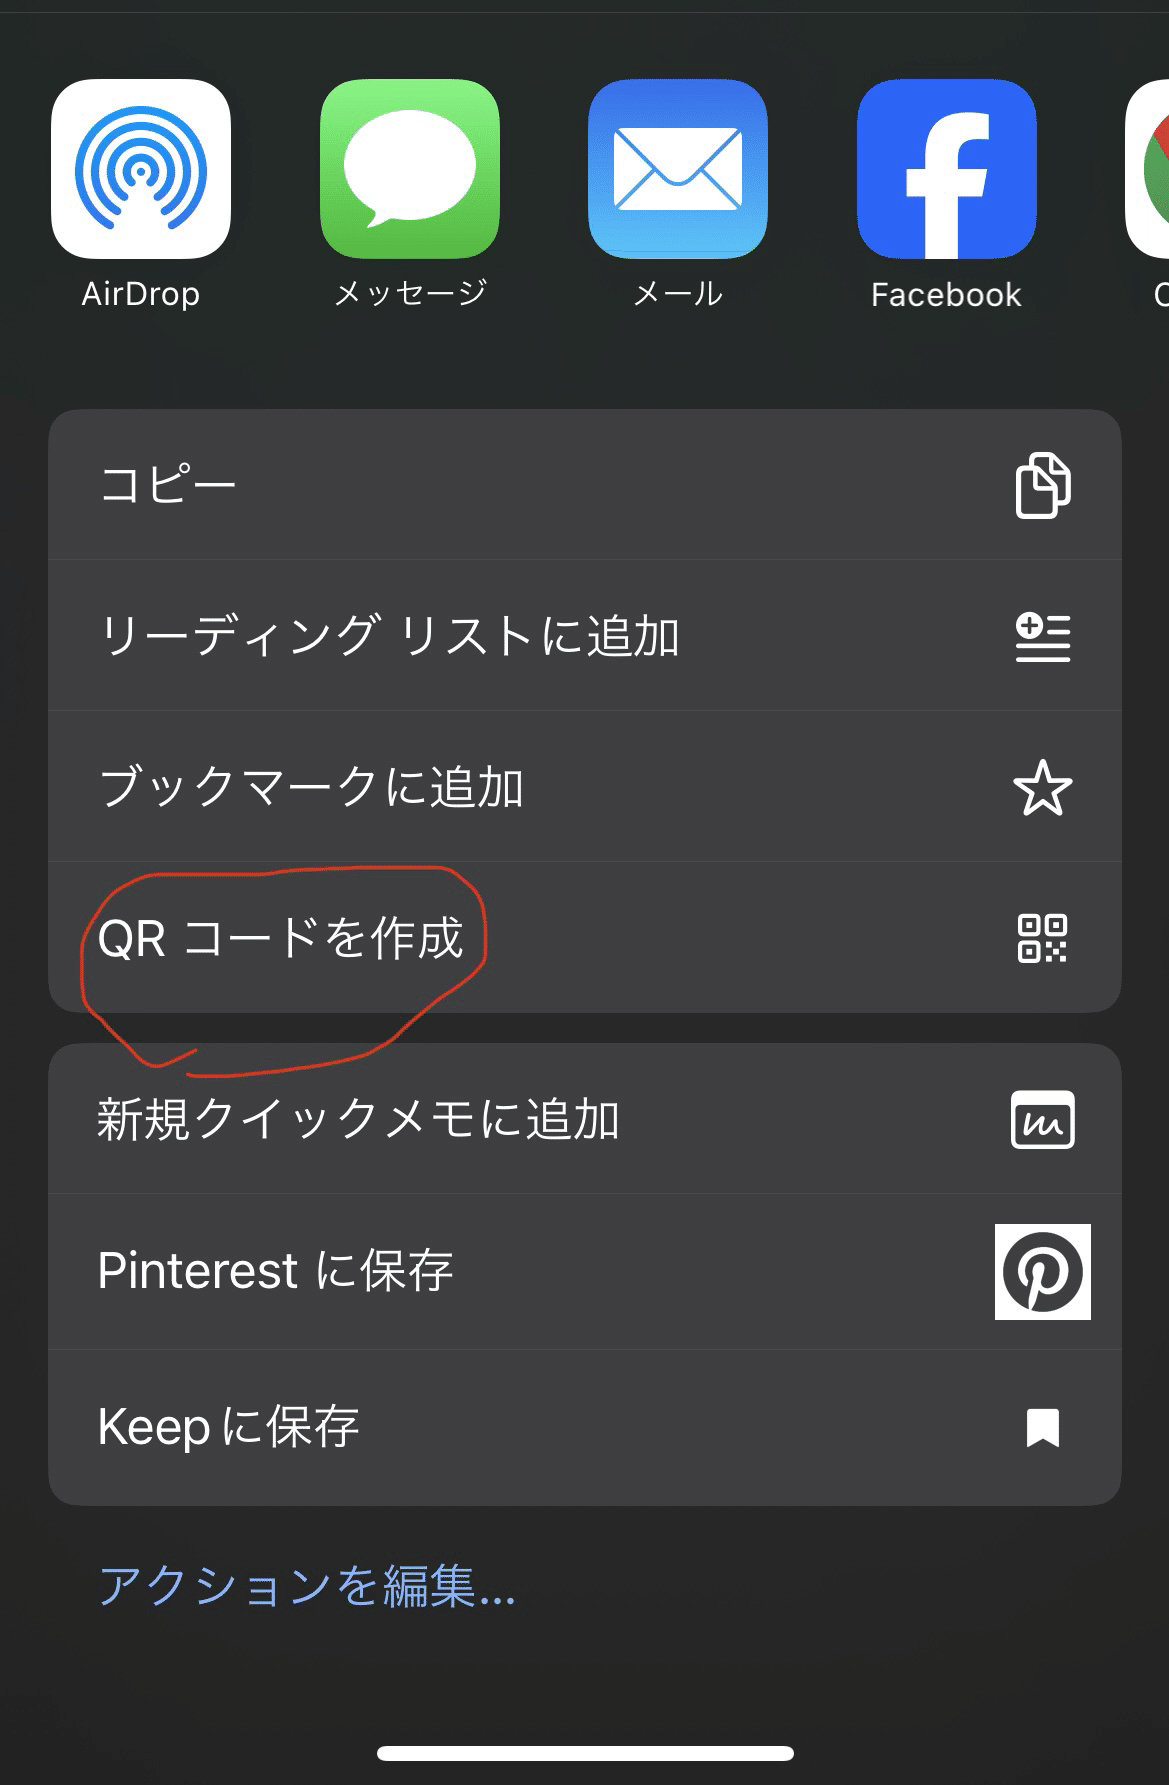Select Pinterest に保存 option

tap(585, 1272)
